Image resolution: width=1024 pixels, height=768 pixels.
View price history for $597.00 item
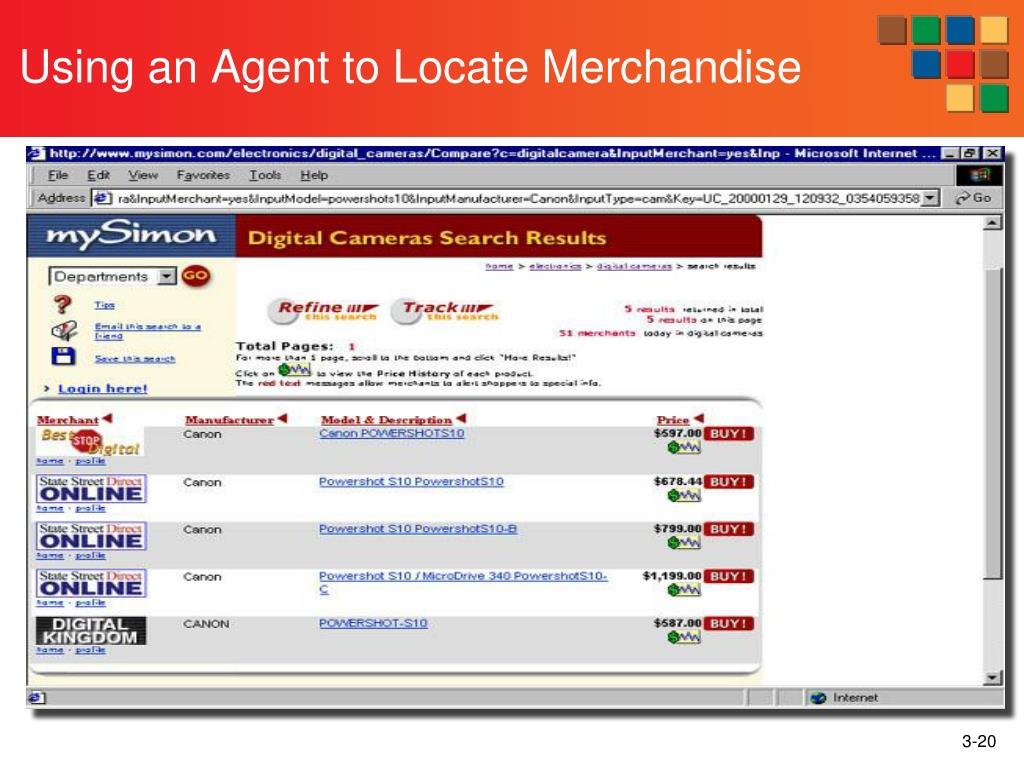(684, 448)
